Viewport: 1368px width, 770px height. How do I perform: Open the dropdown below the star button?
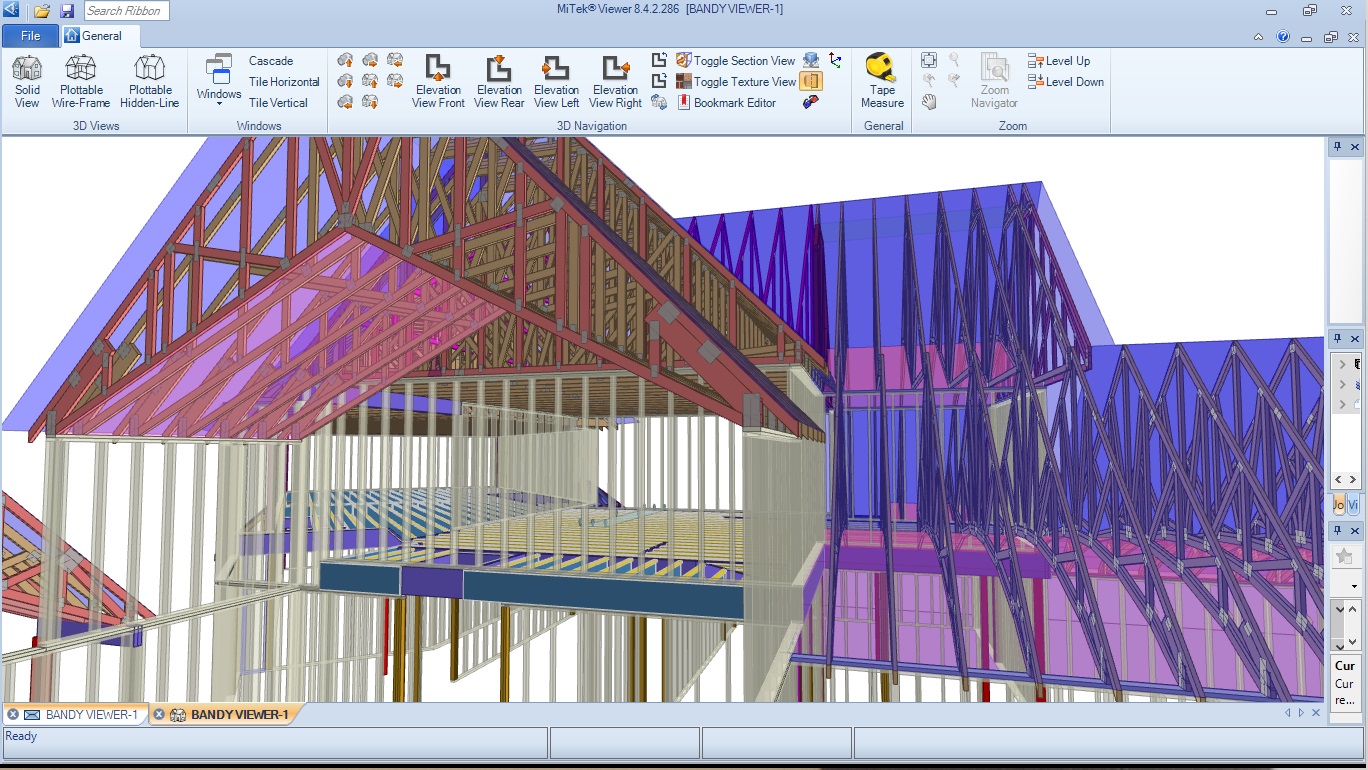(1354, 586)
